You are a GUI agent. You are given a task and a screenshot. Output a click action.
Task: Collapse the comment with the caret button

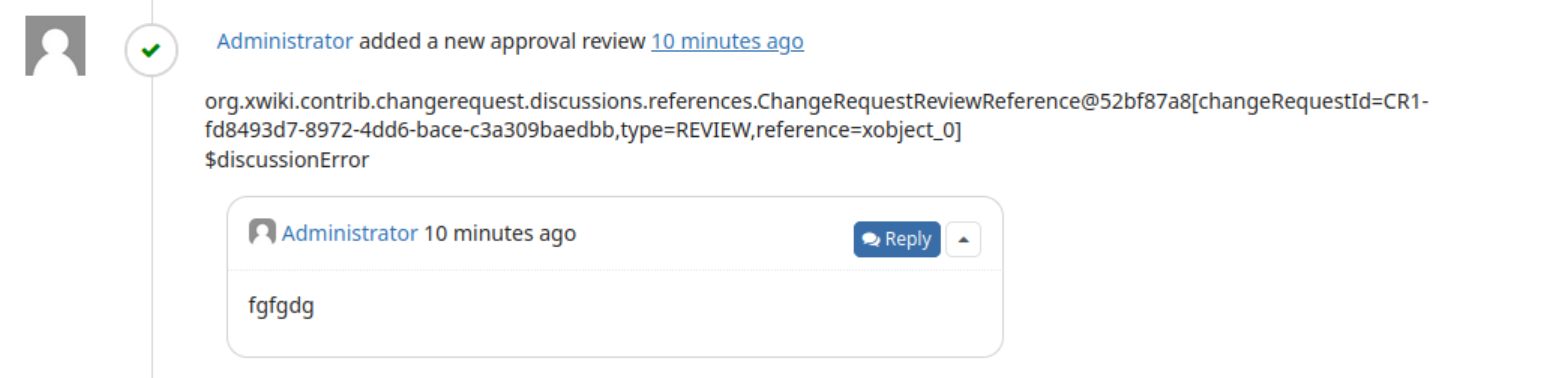coord(963,239)
